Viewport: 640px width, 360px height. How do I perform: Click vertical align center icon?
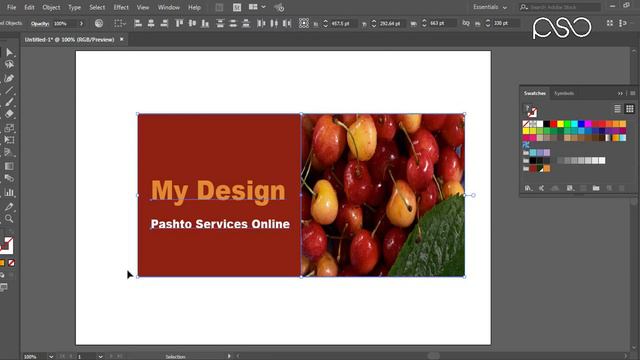coord(192,23)
